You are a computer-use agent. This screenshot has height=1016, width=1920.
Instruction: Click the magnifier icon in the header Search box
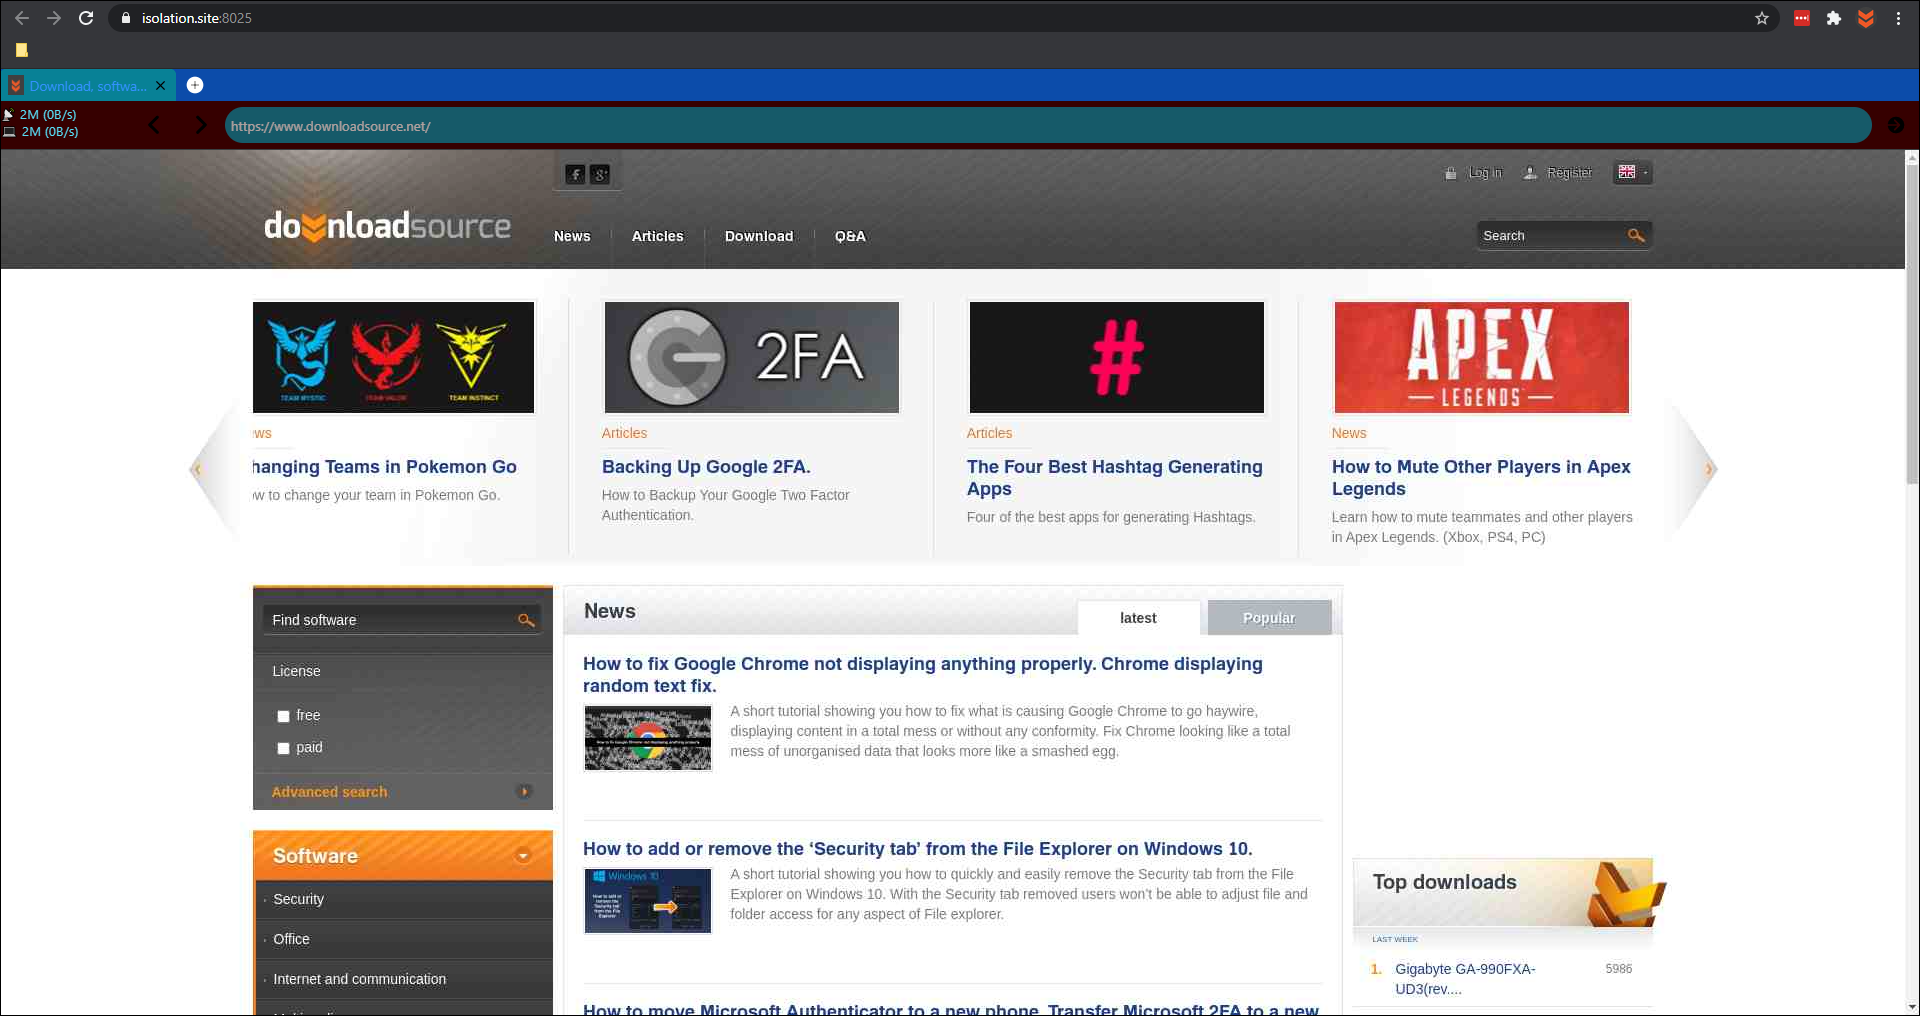pos(1636,235)
